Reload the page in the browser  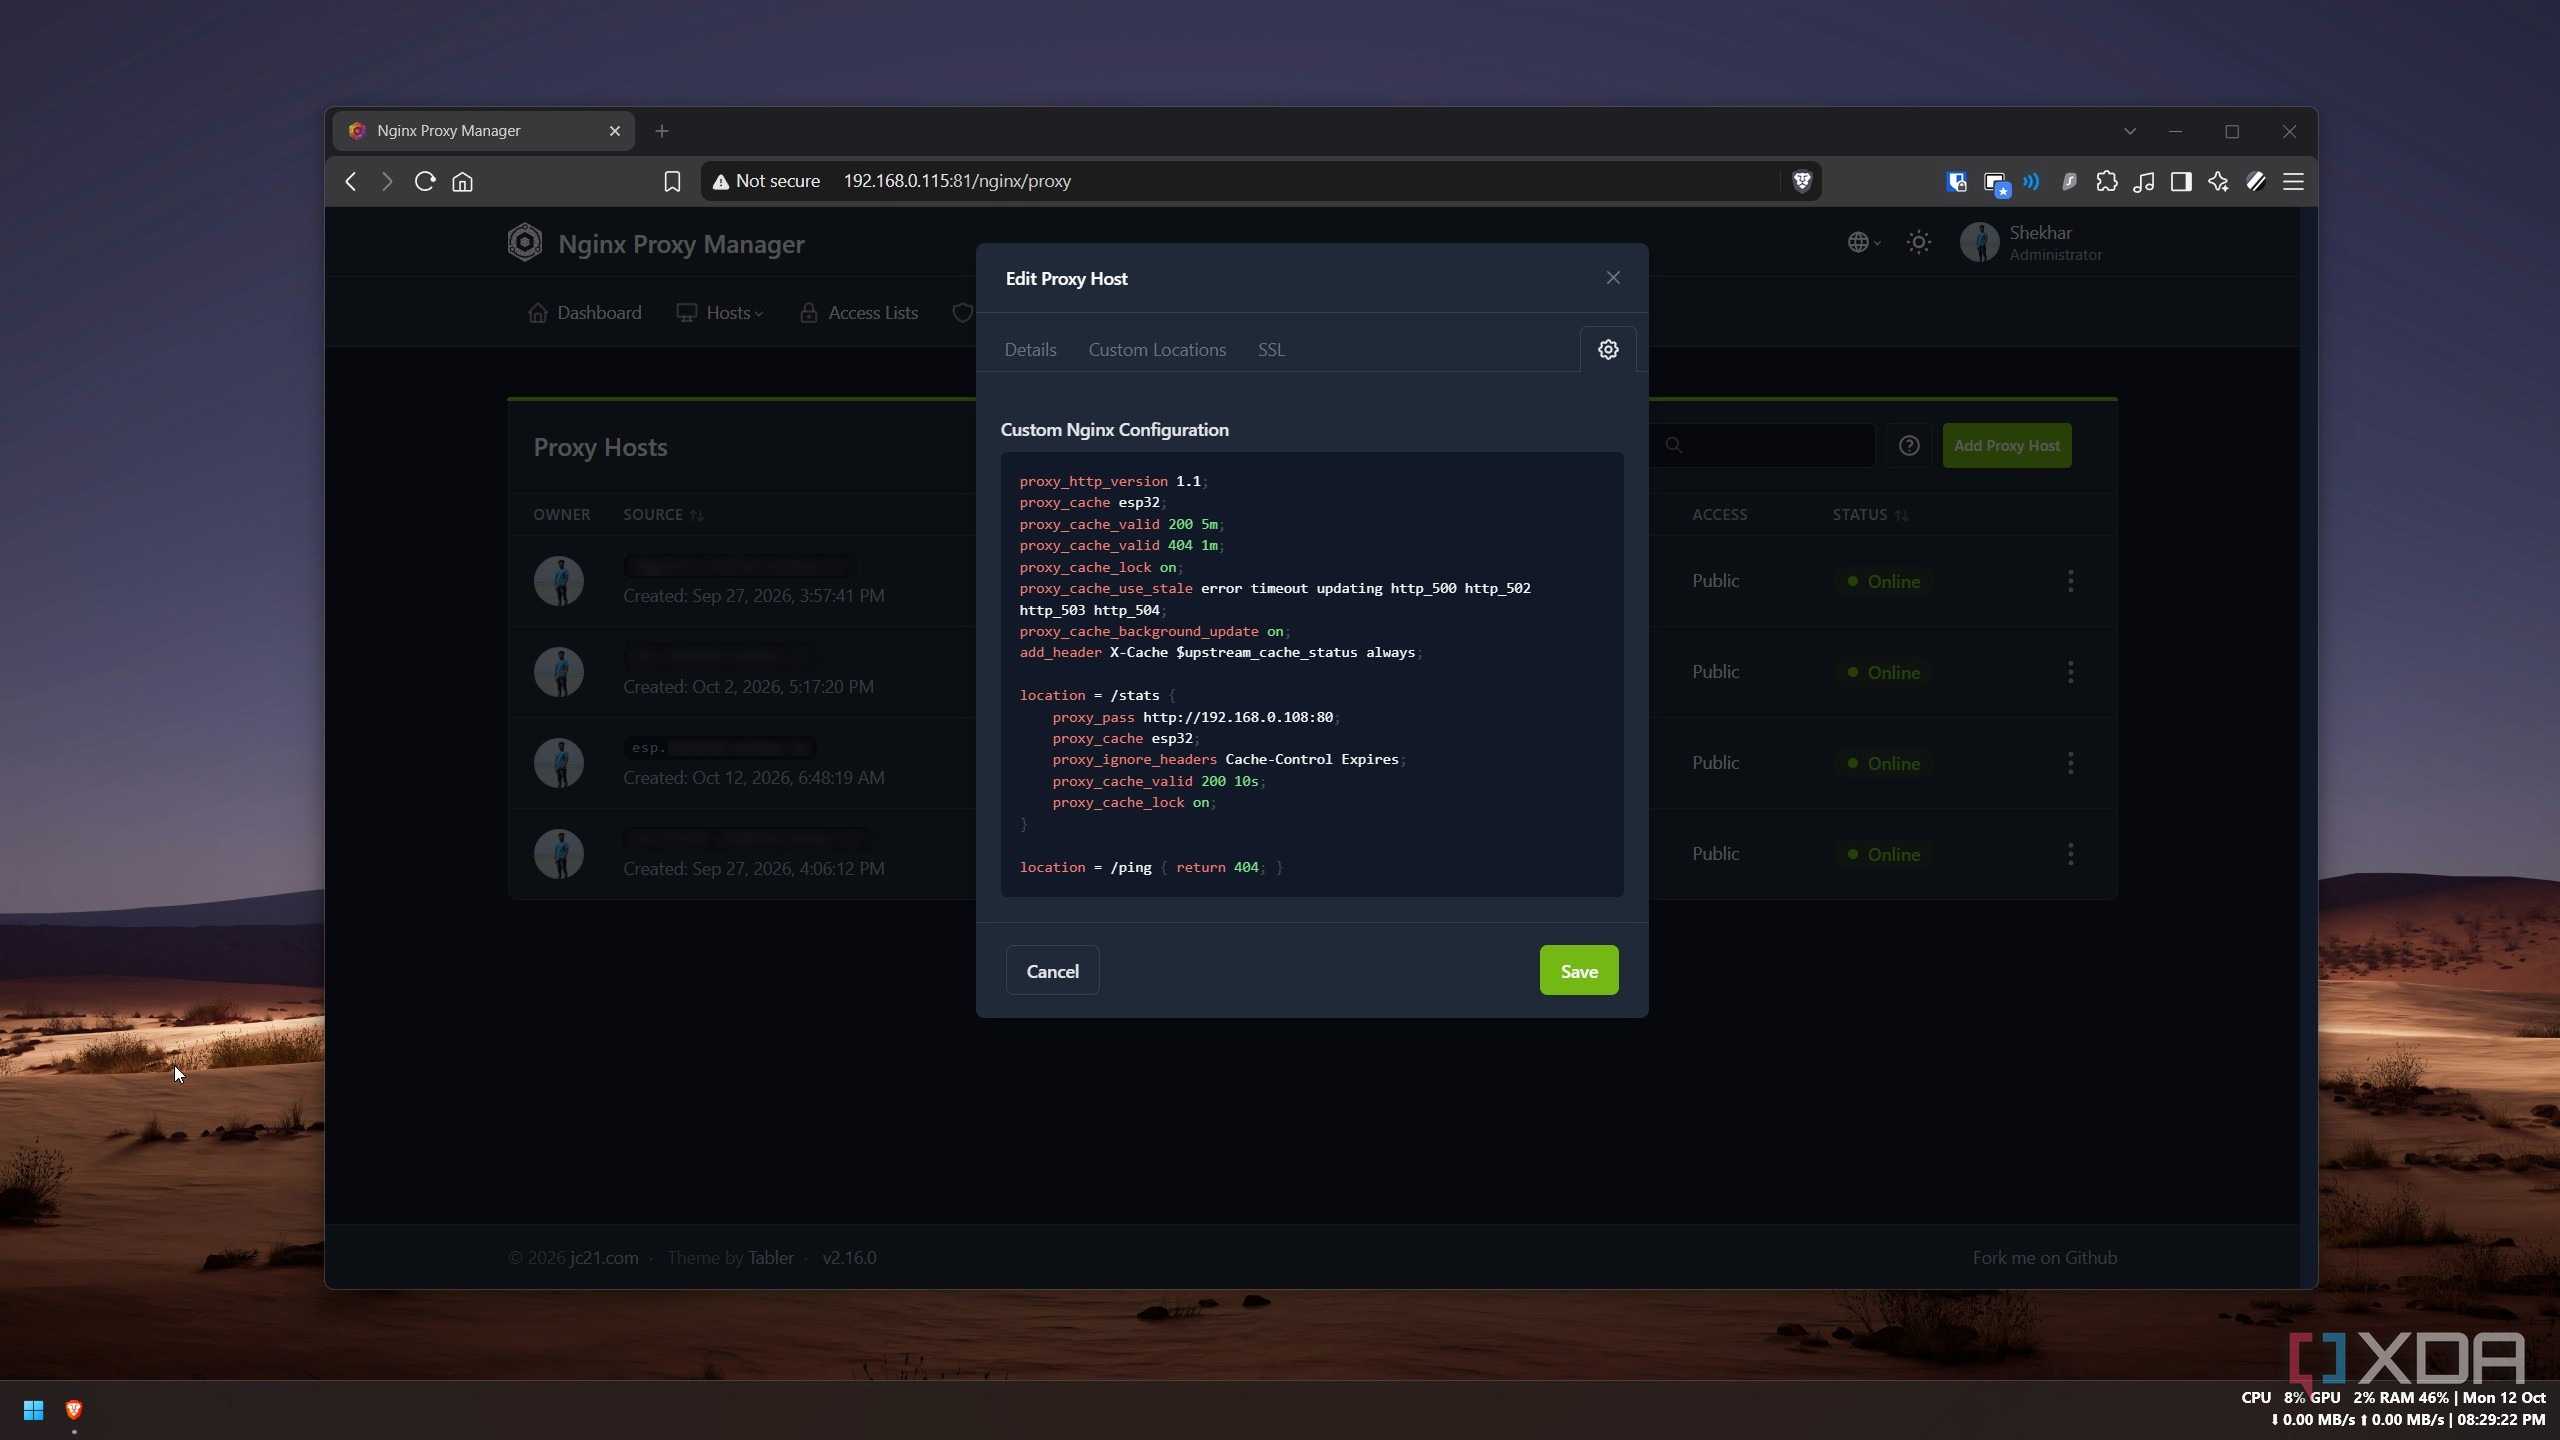pyautogui.click(x=425, y=181)
